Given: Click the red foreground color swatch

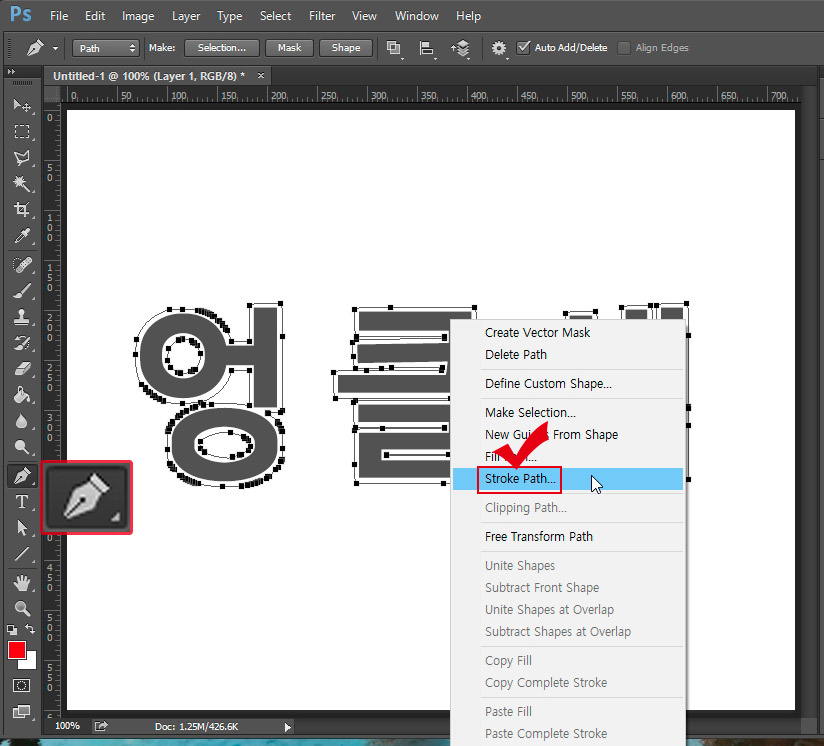Looking at the screenshot, I should point(16,649).
